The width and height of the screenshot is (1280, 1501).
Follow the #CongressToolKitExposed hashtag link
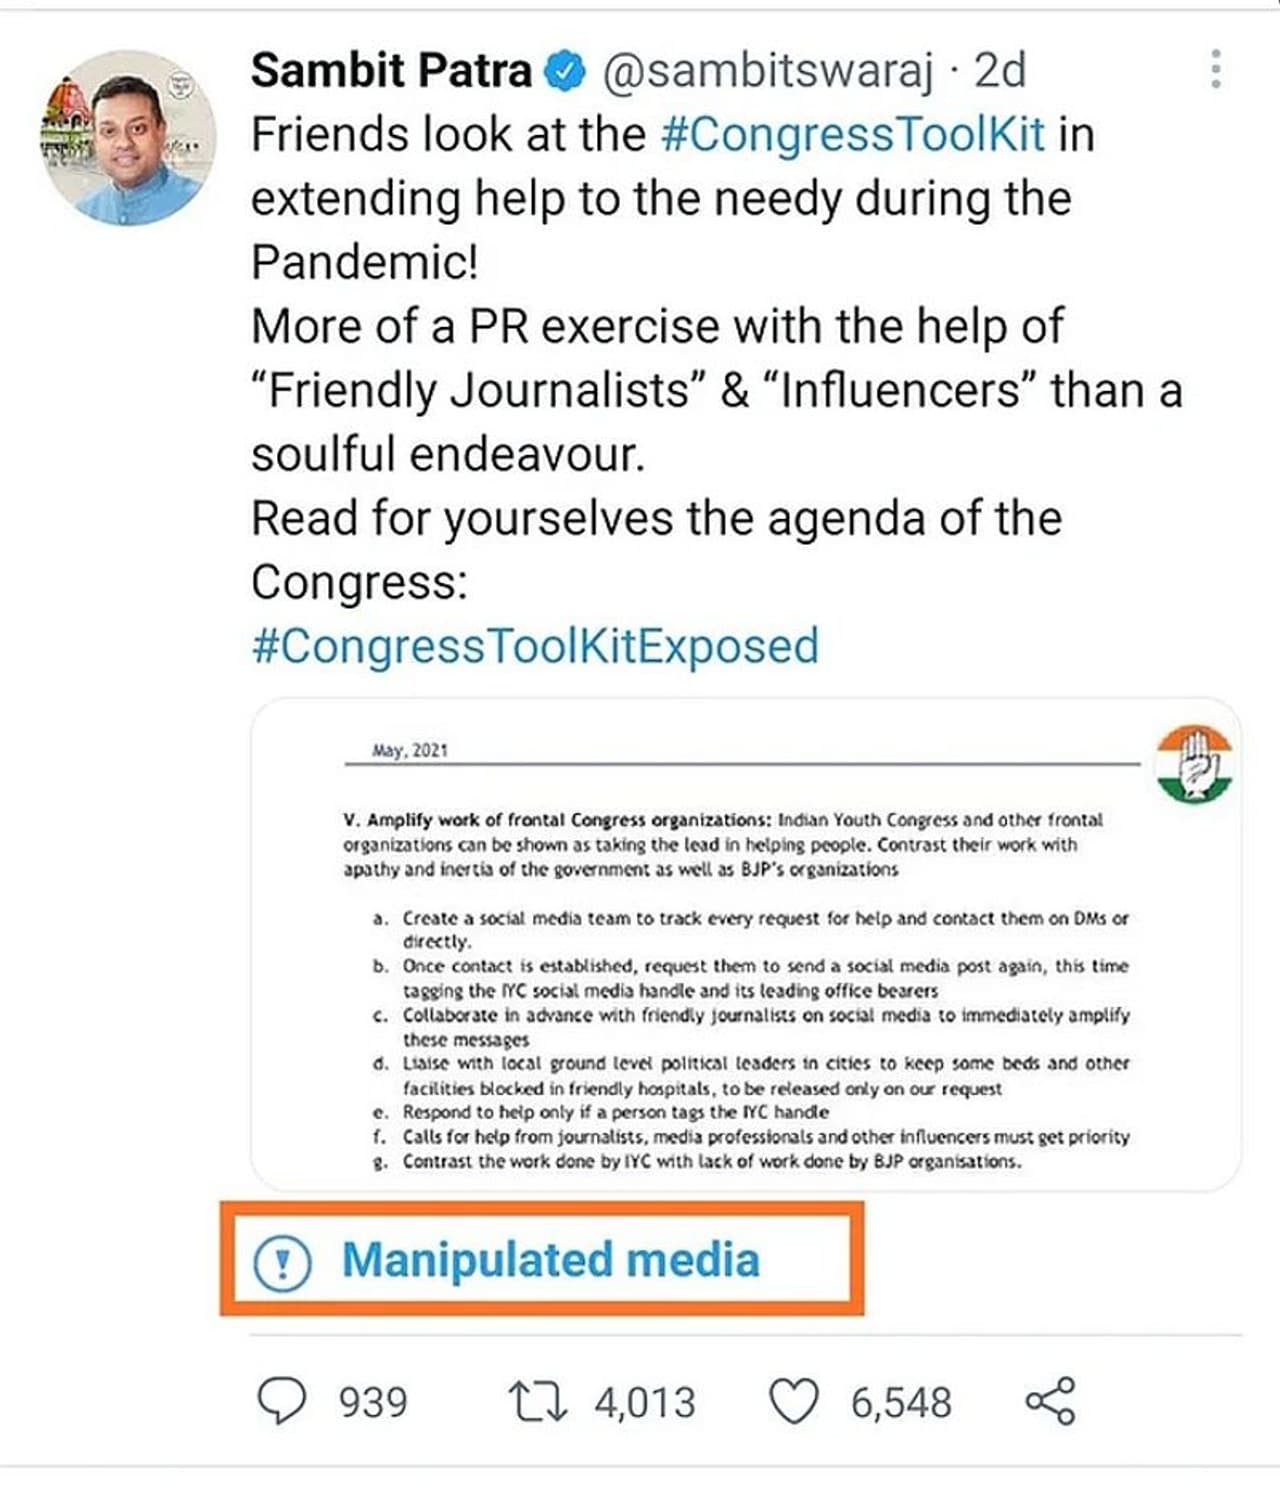[535, 646]
